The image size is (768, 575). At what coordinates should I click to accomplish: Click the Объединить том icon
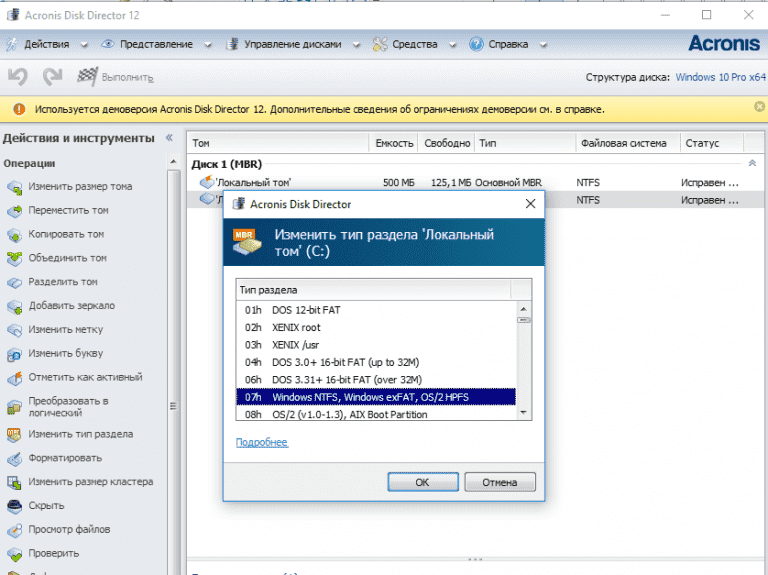[x=15, y=258]
